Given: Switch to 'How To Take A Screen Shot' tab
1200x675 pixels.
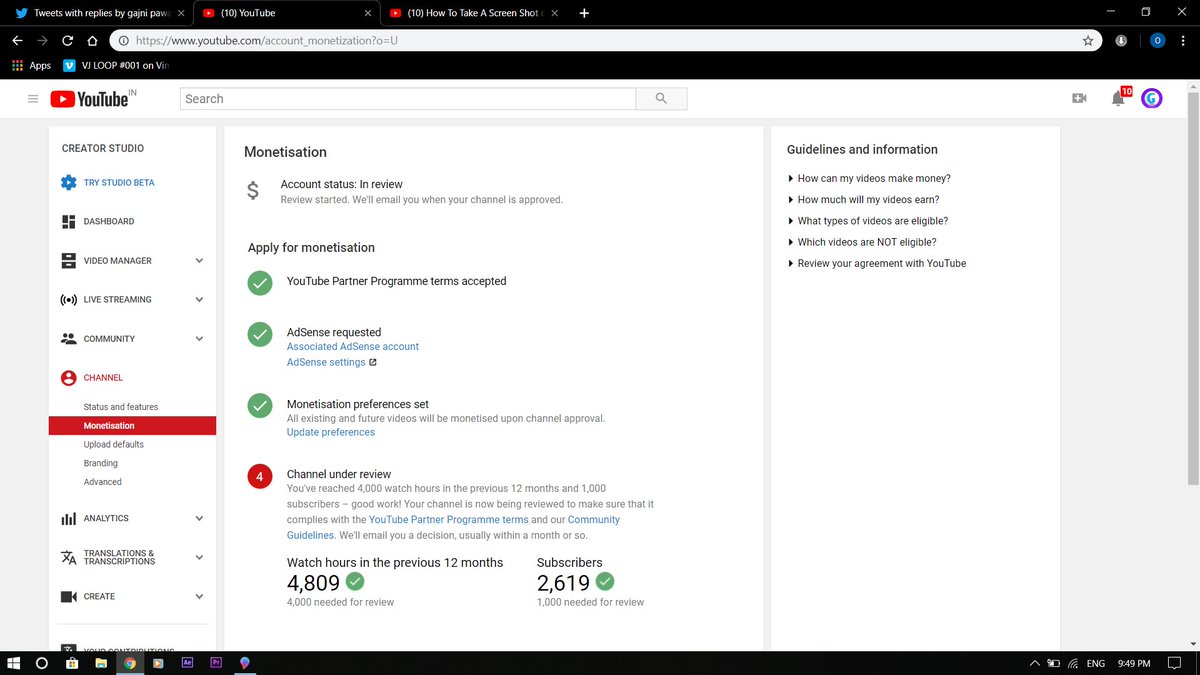Looking at the screenshot, I should click(x=475, y=13).
